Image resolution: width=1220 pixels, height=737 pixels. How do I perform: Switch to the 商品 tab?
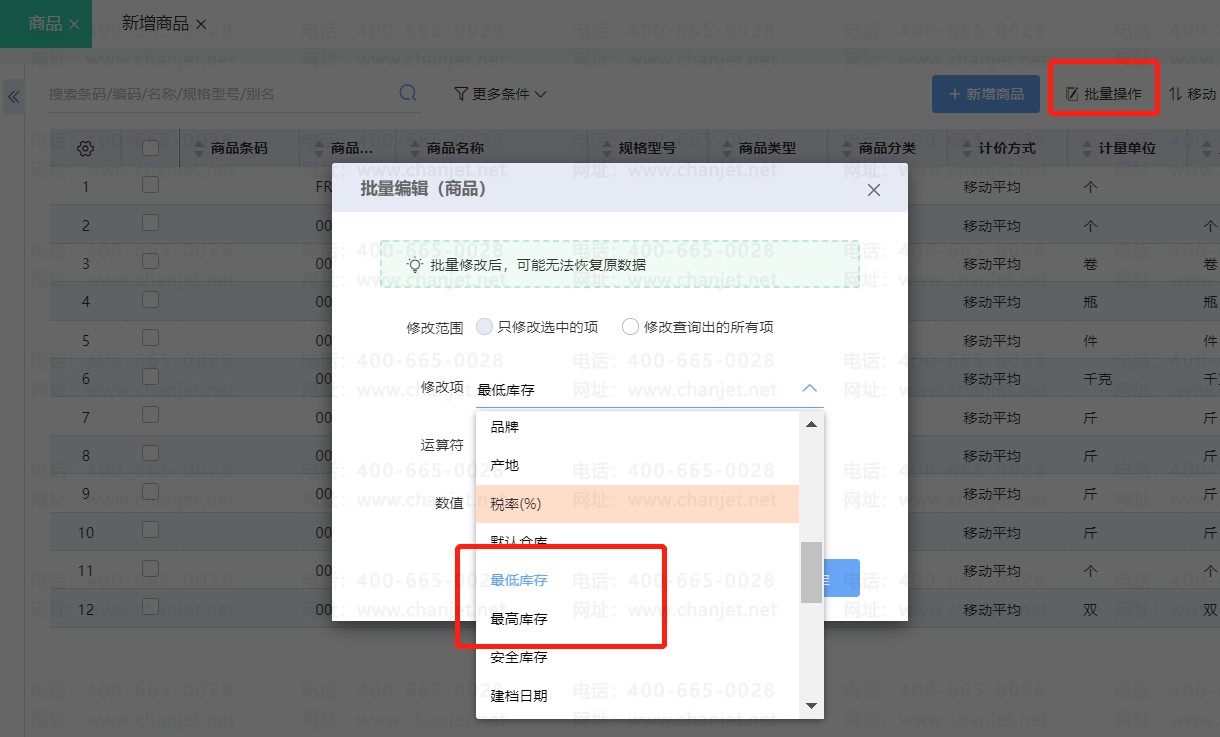[45, 23]
